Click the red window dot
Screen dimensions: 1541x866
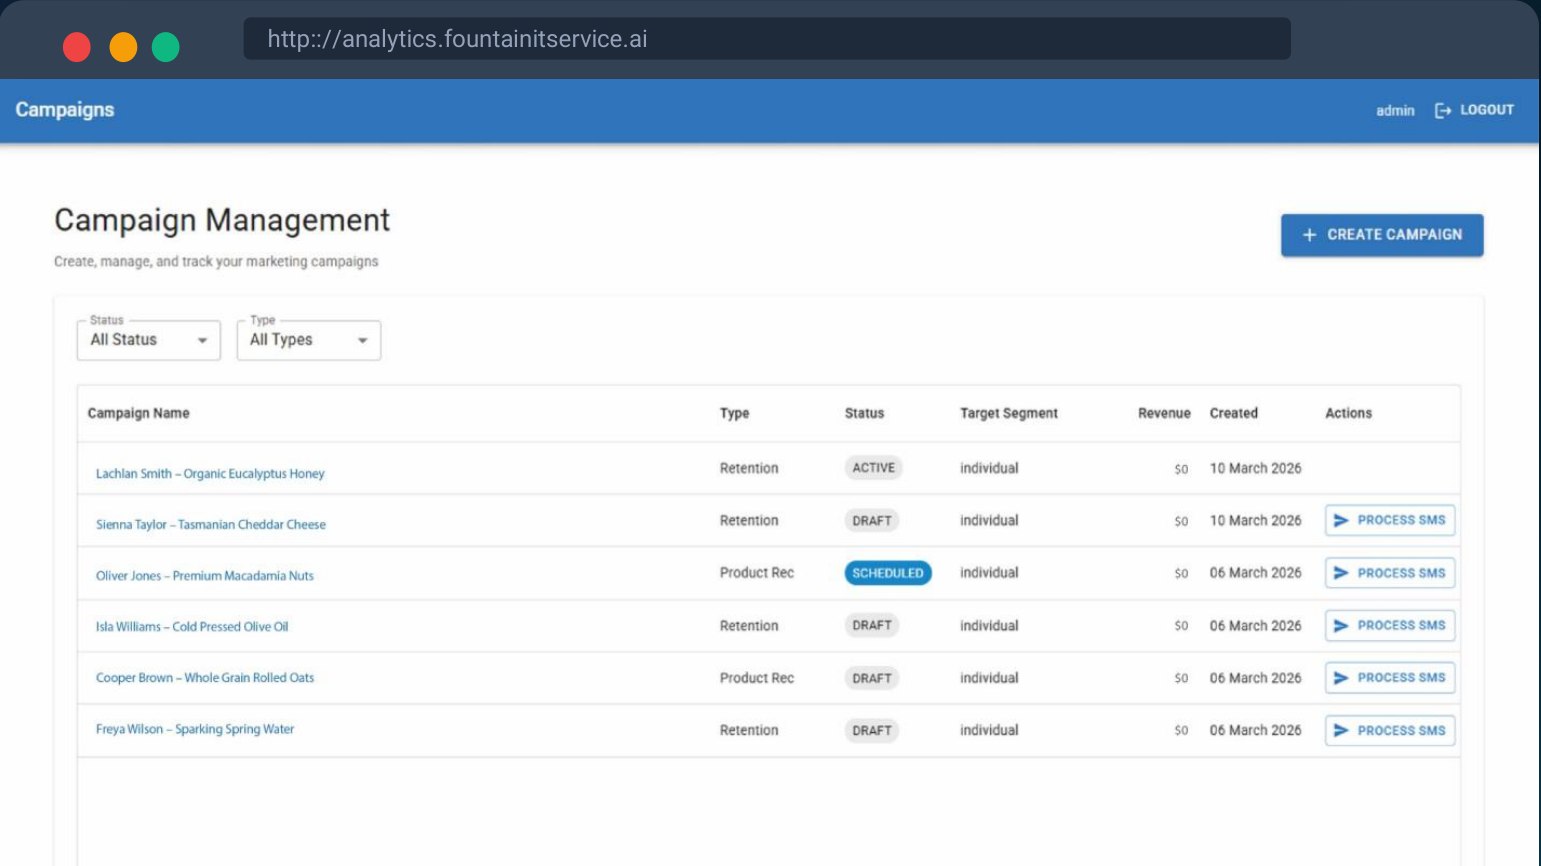tap(77, 47)
